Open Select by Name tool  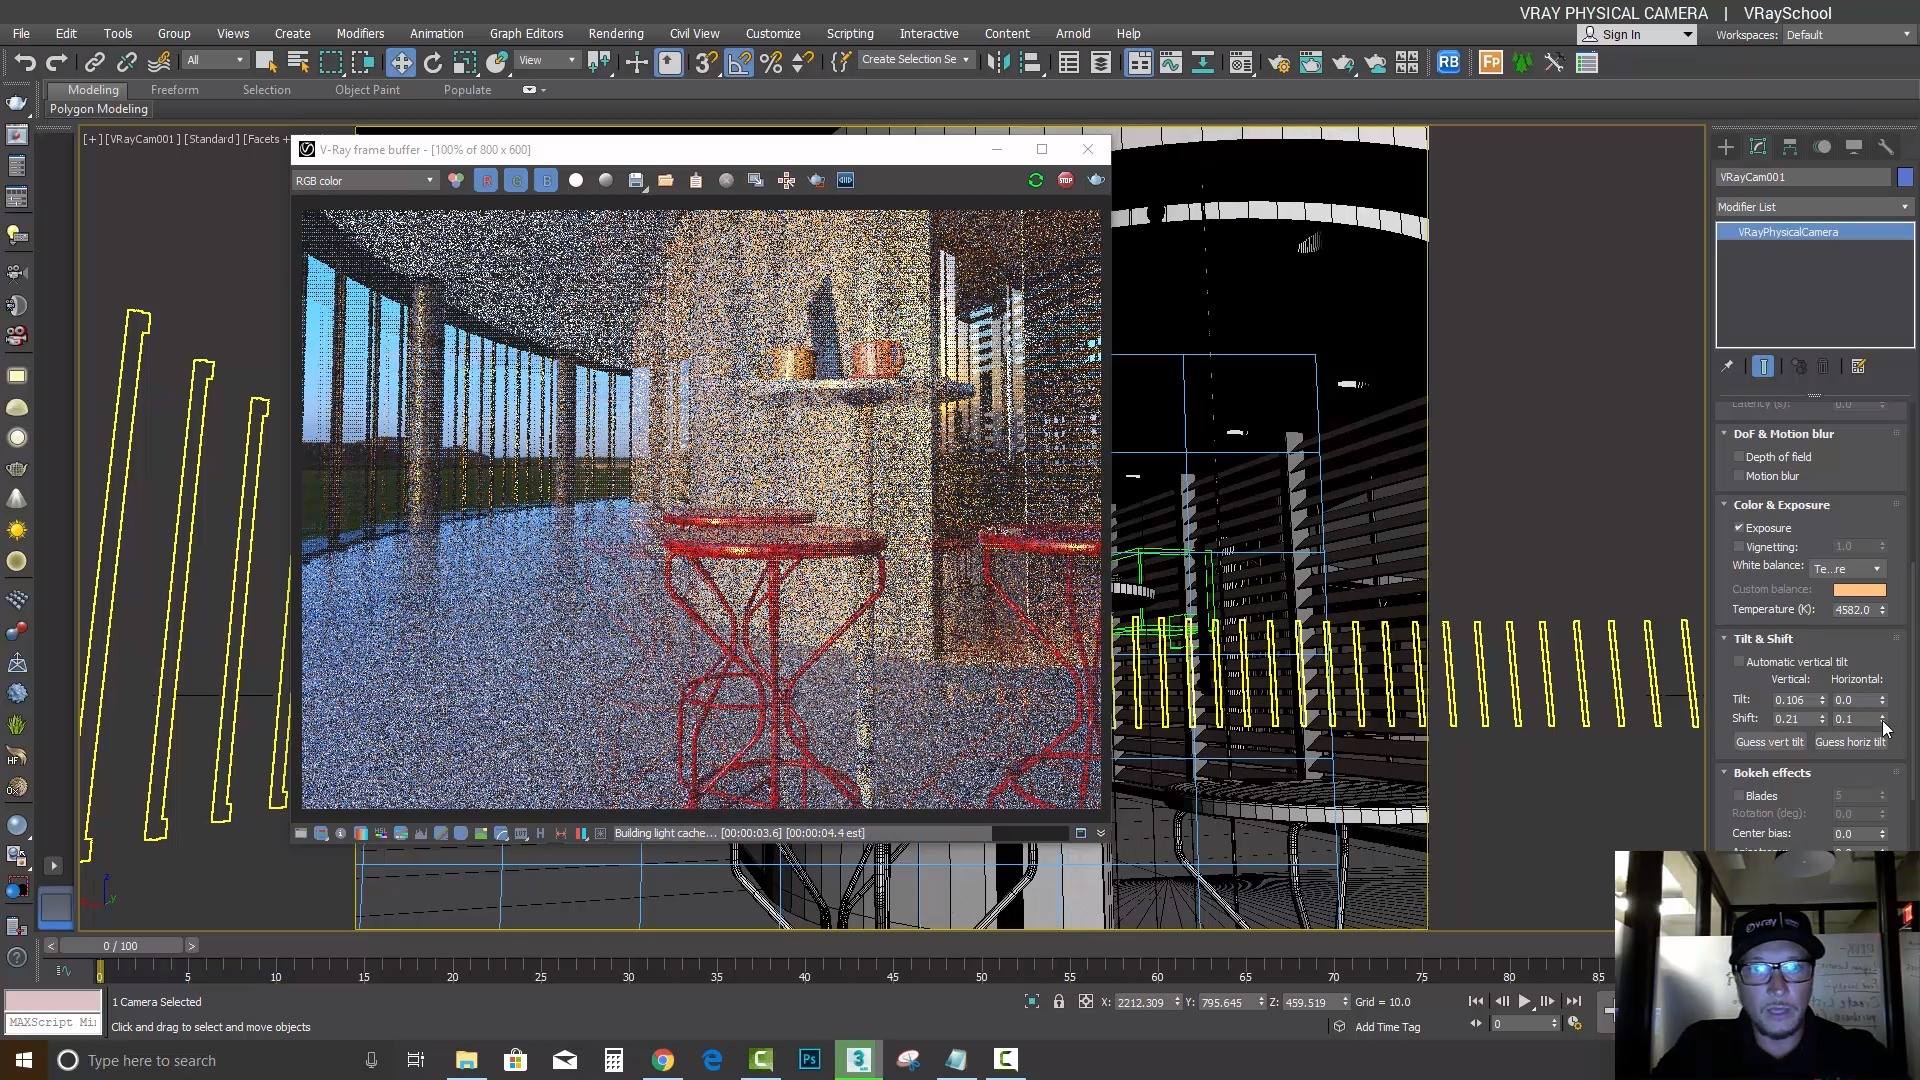[x=298, y=63]
